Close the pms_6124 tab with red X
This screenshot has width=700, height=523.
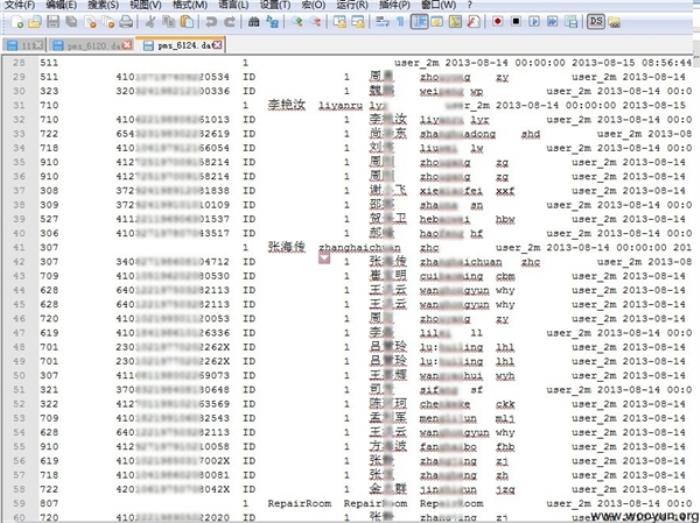click(x=217, y=45)
